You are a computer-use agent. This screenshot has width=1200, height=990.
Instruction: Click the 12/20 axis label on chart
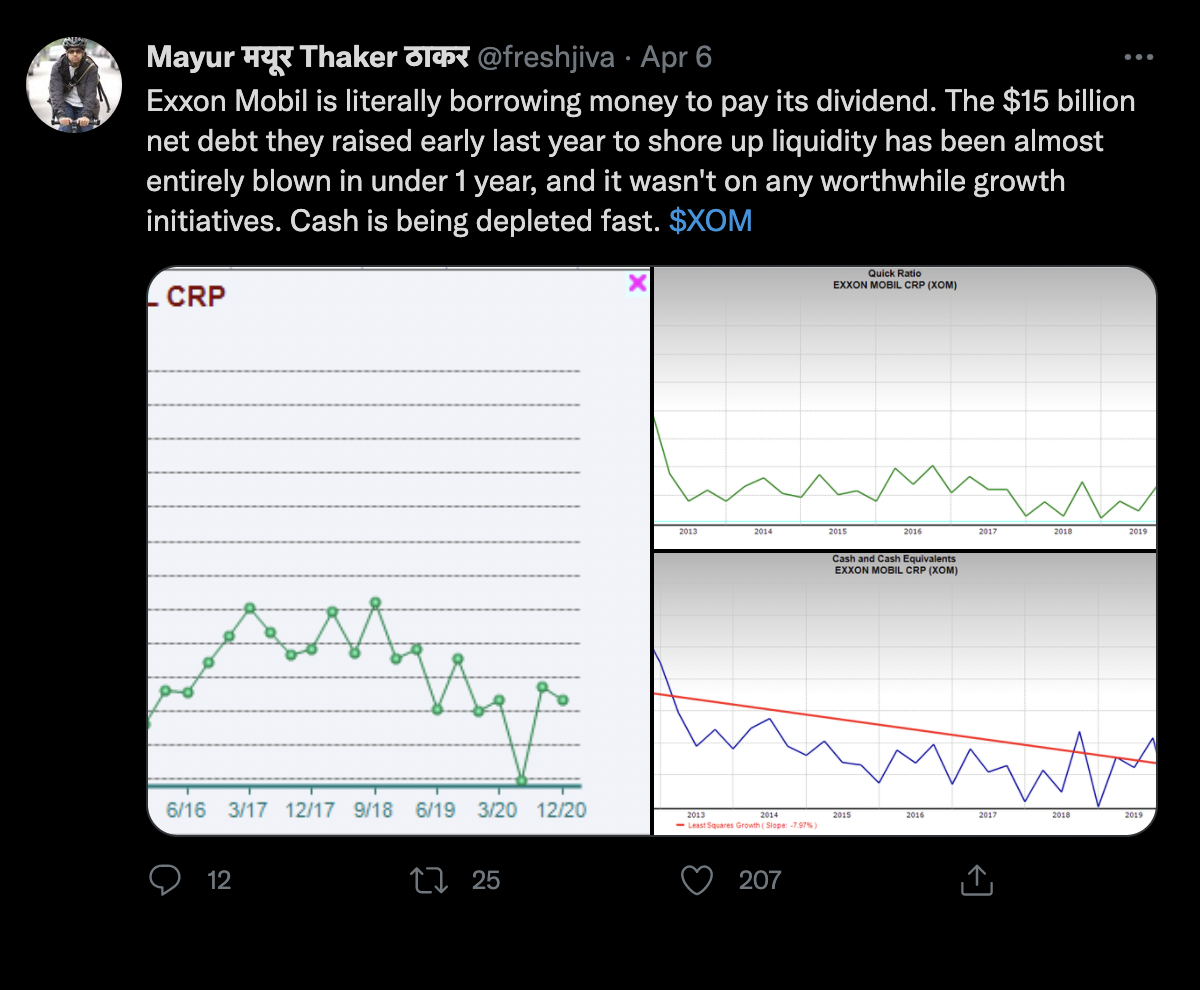561,810
